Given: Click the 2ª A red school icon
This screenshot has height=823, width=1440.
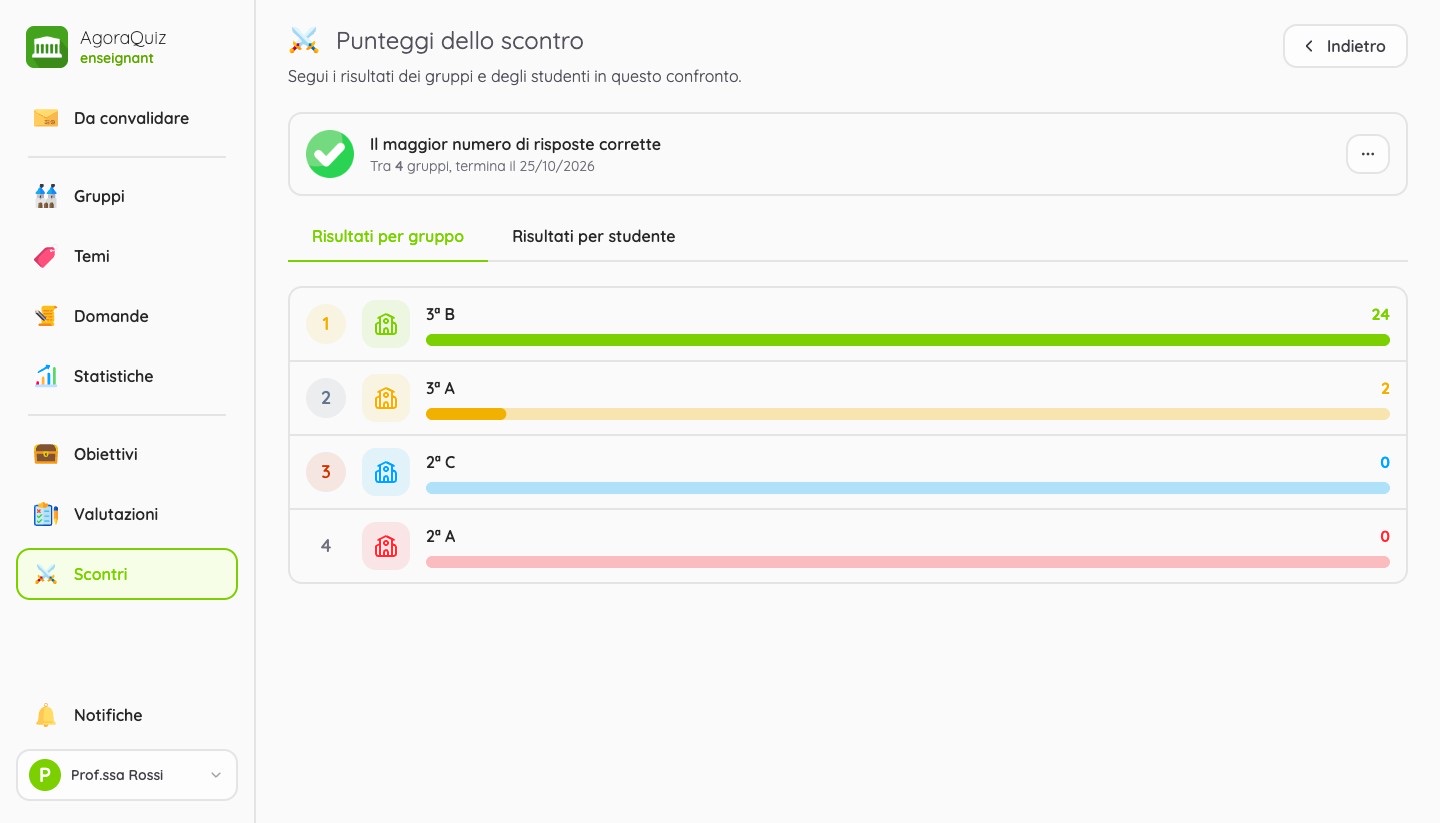Looking at the screenshot, I should click(386, 546).
